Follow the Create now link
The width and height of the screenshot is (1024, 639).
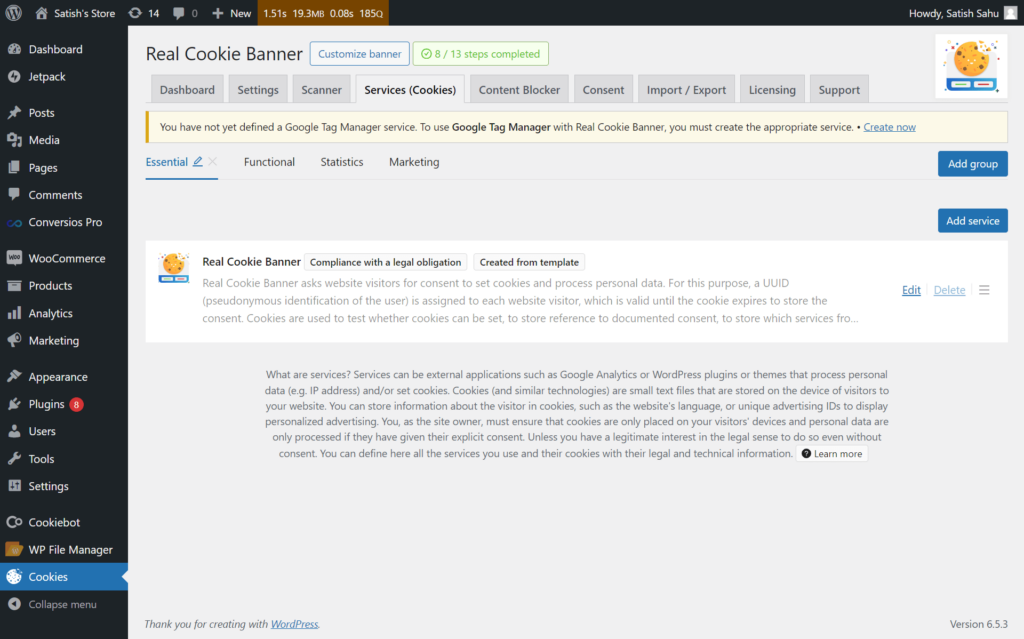(889, 127)
